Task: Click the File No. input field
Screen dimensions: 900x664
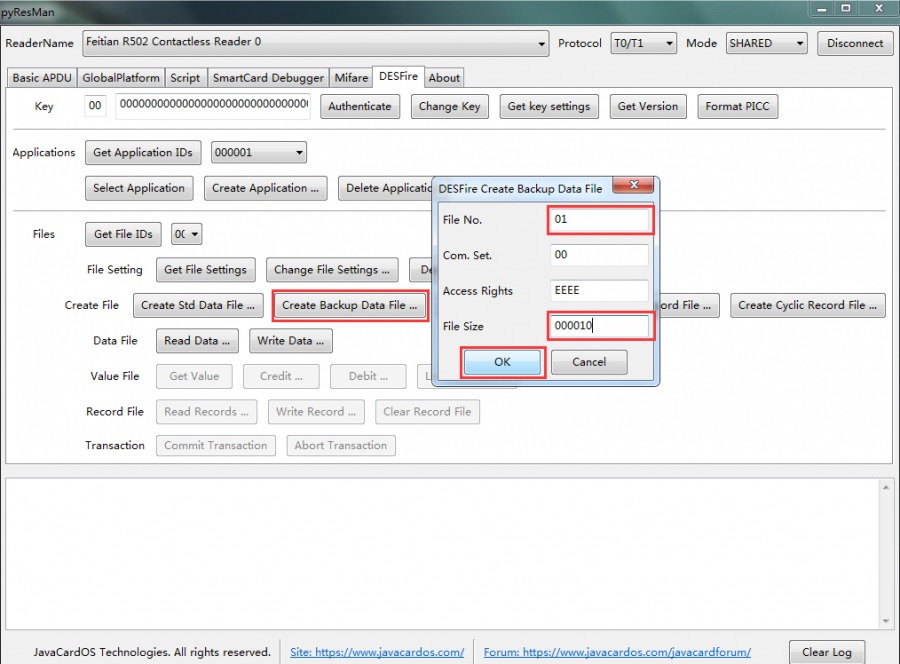Action: 599,219
